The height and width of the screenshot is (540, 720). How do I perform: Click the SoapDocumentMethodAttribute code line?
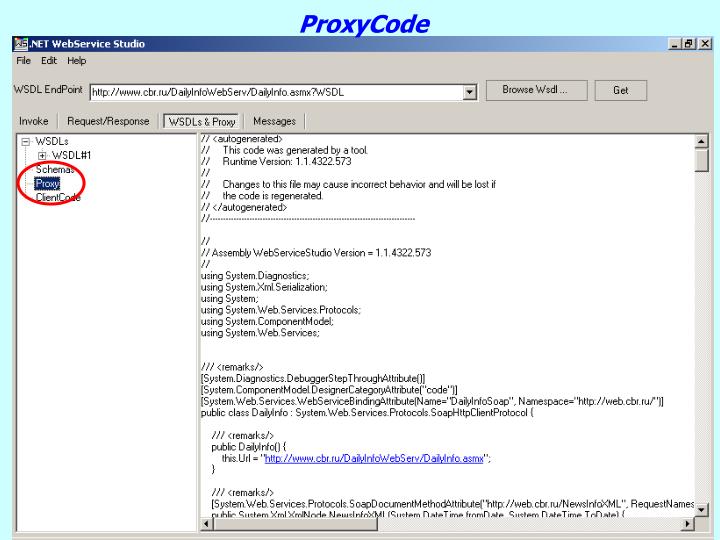point(453,504)
